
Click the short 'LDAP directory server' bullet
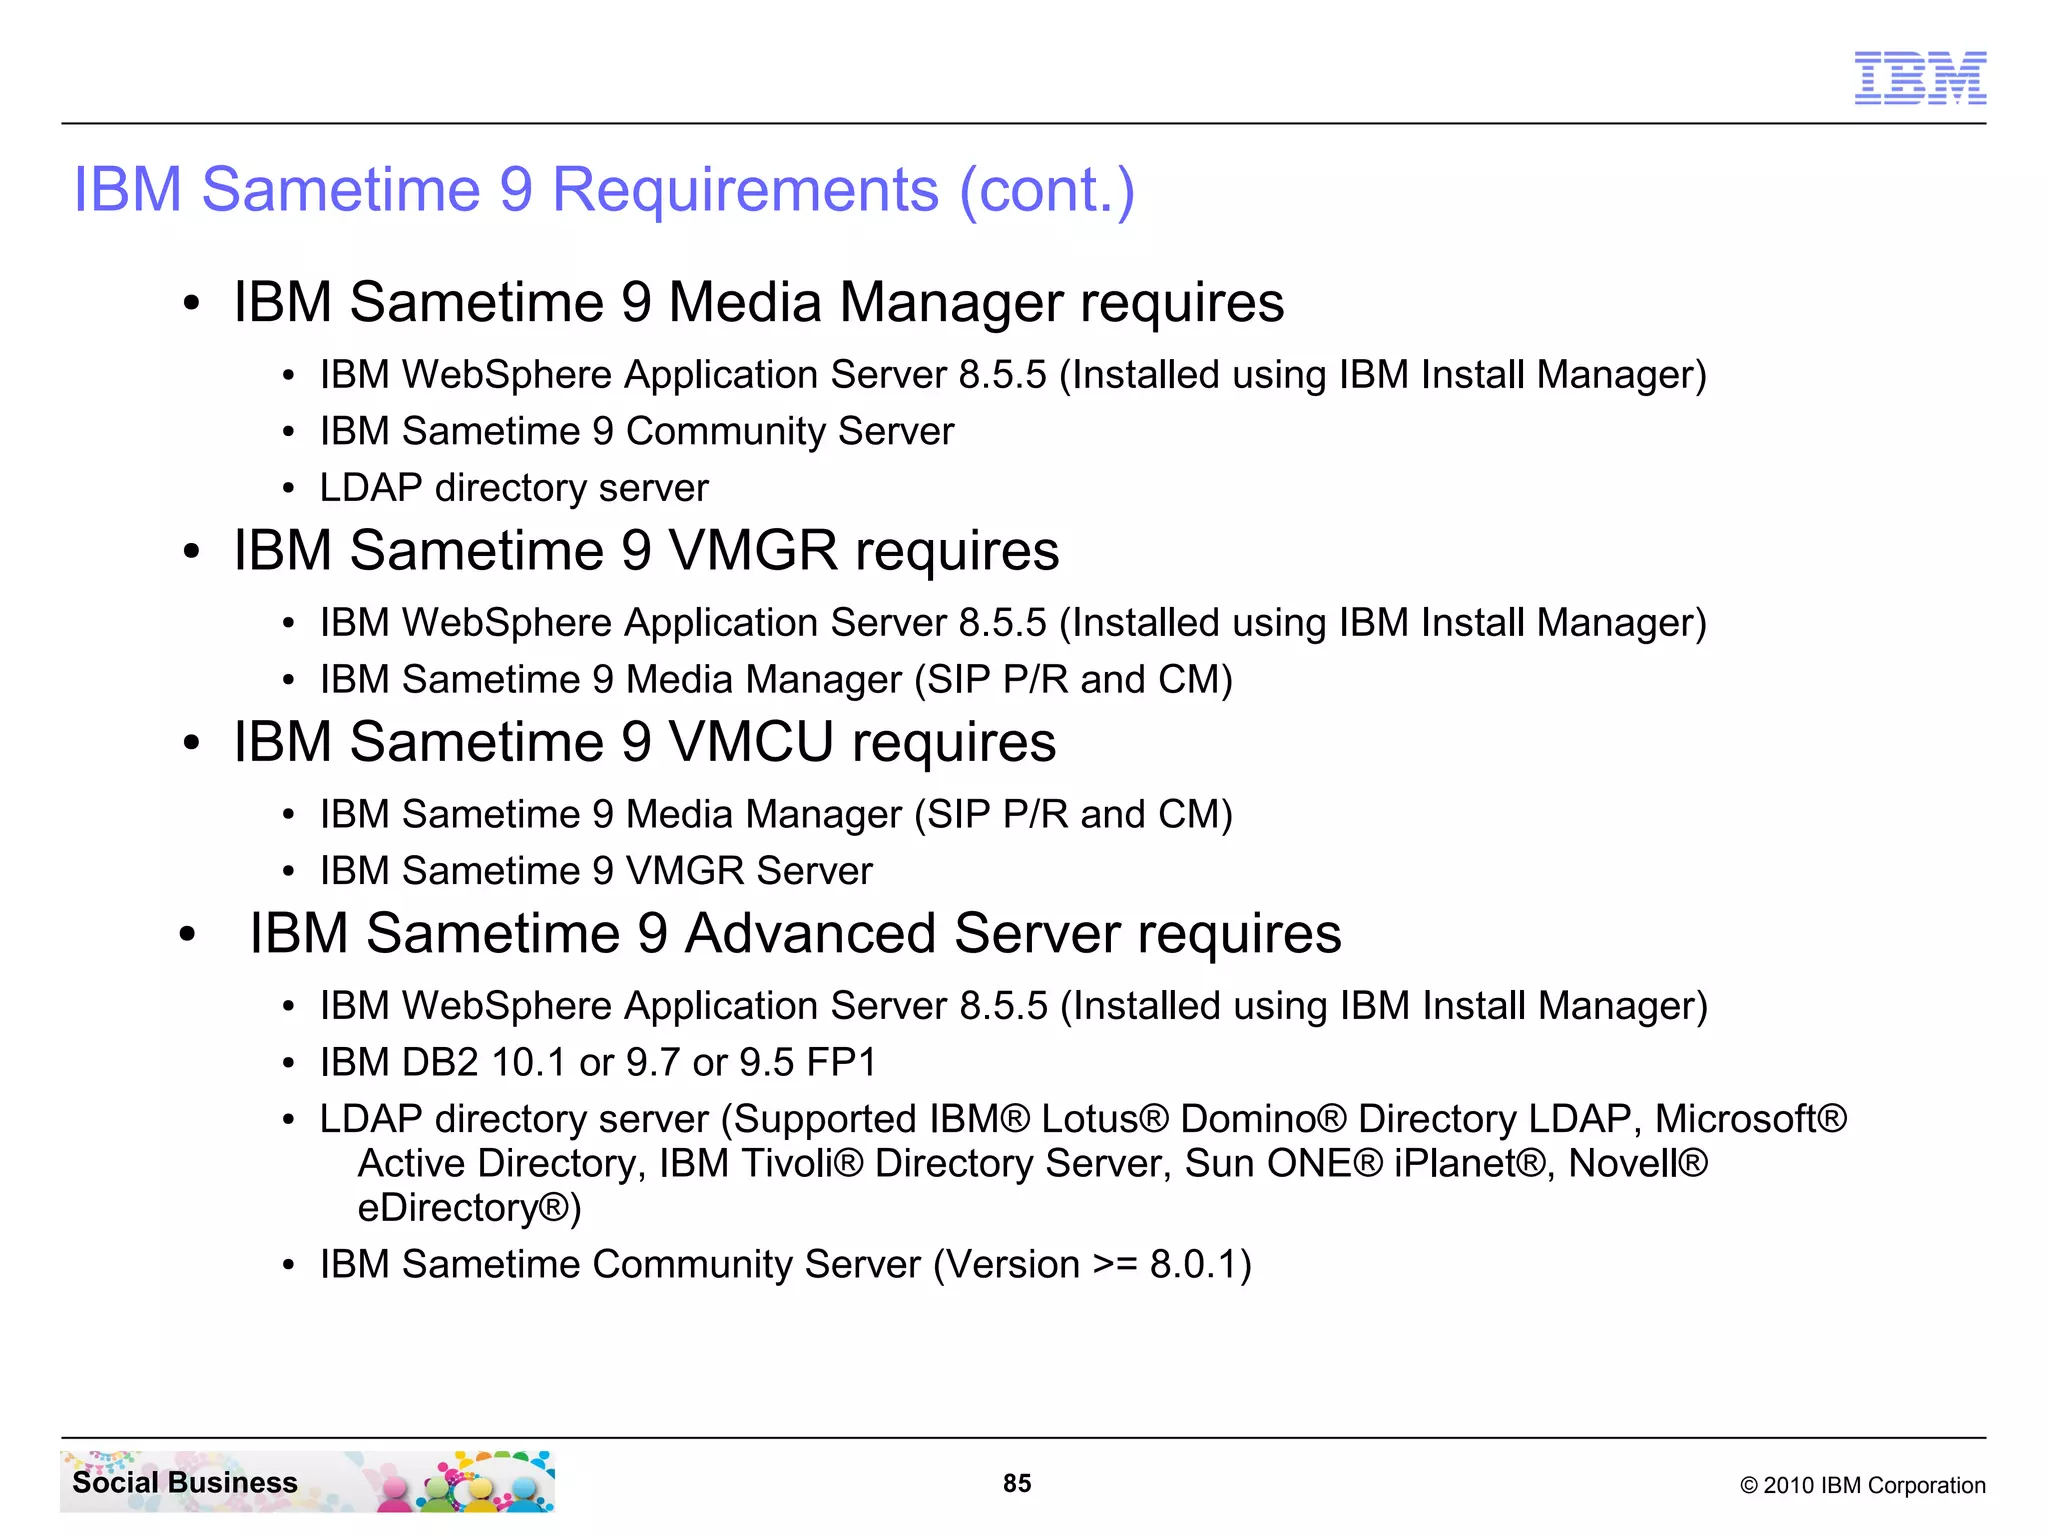(x=514, y=488)
